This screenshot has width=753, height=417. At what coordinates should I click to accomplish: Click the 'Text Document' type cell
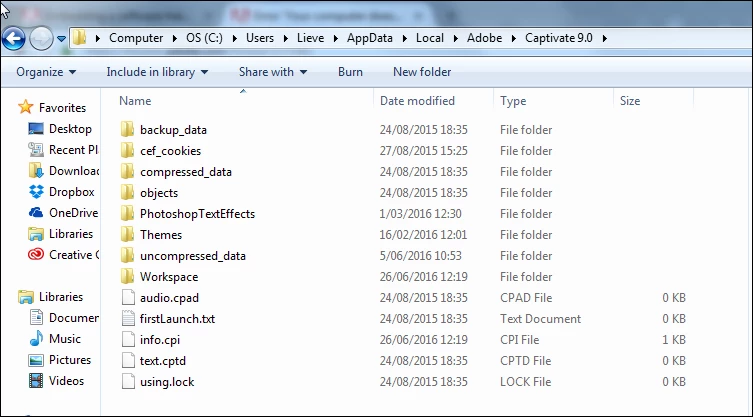(540, 319)
